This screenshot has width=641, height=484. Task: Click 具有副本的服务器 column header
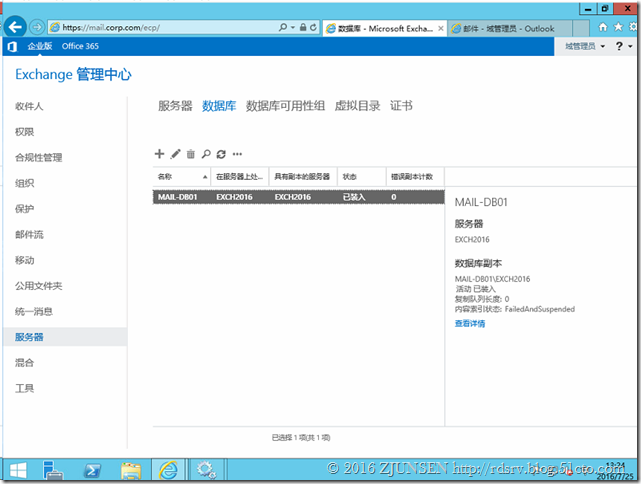click(x=302, y=177)
